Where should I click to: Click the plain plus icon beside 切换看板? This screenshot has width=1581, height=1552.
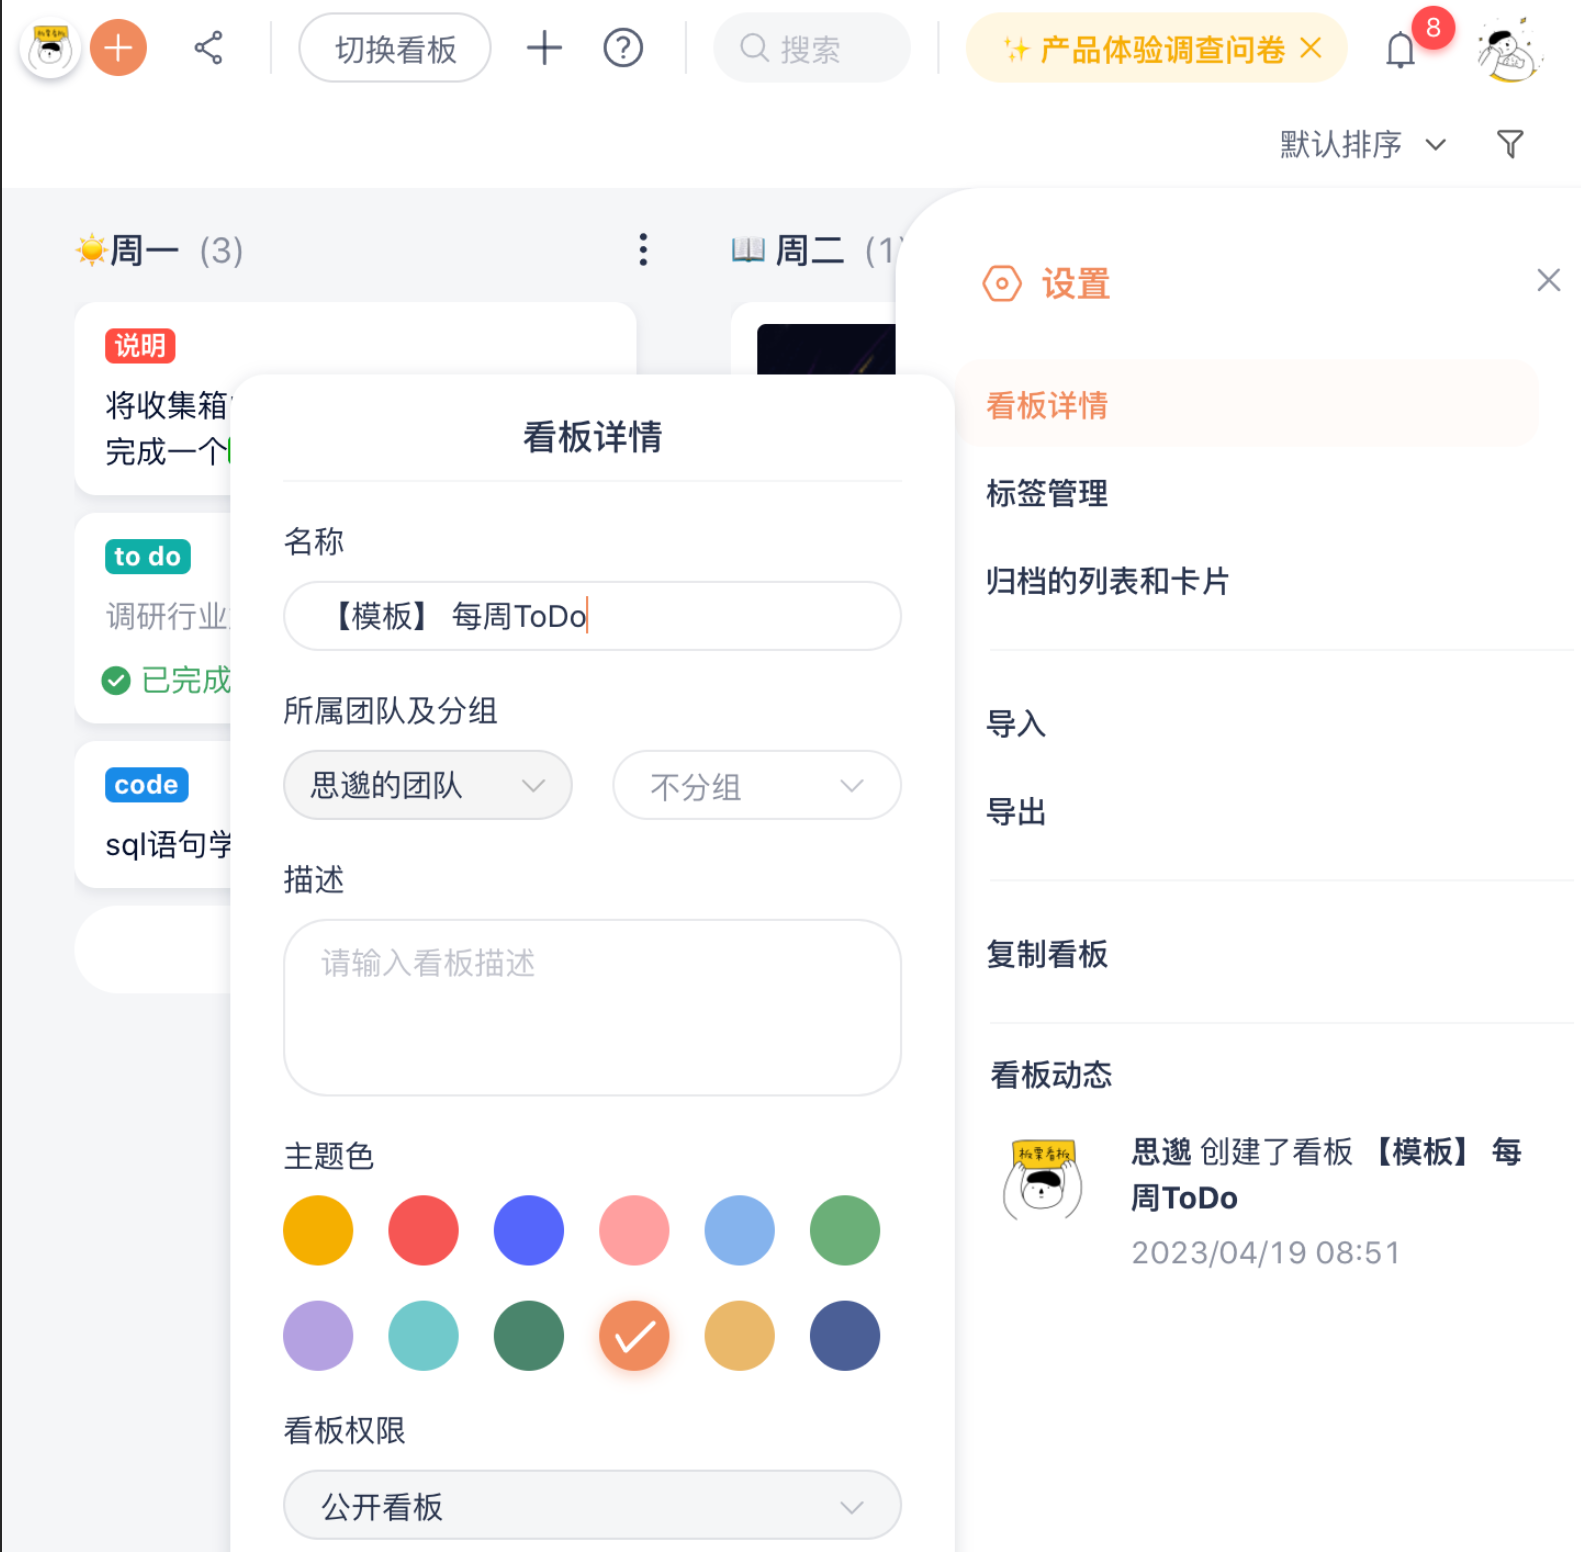click(x=544, y=48)
